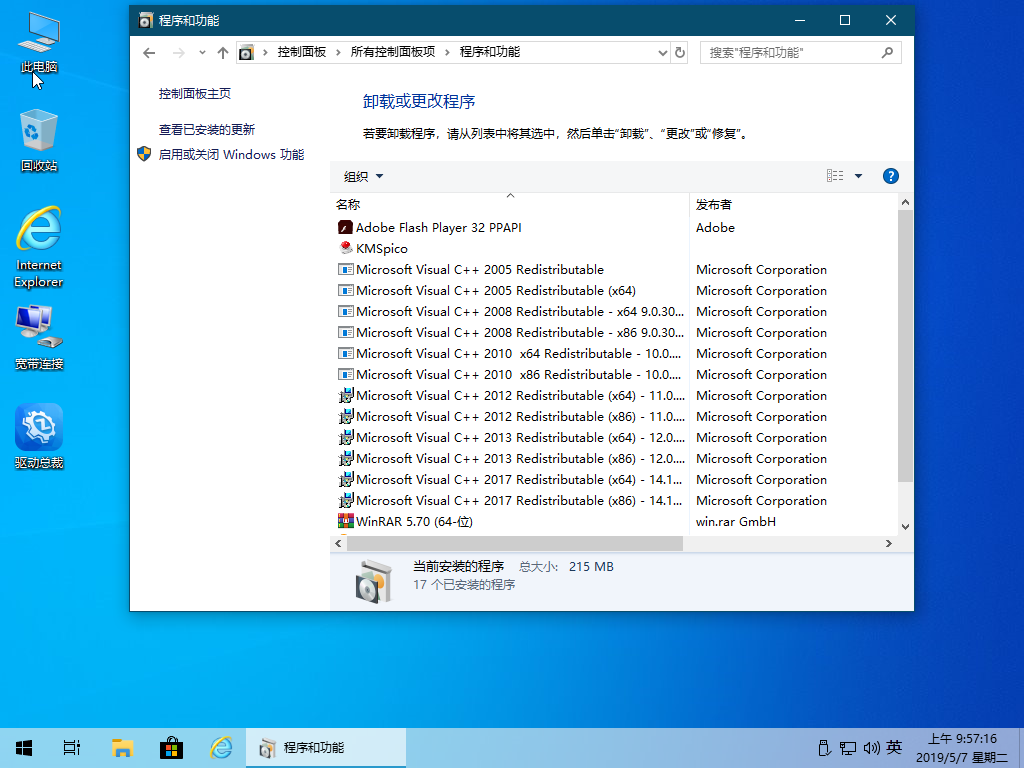Expand the address bar history dropdown
The image size is (1024, 768).
click(662, 53)
